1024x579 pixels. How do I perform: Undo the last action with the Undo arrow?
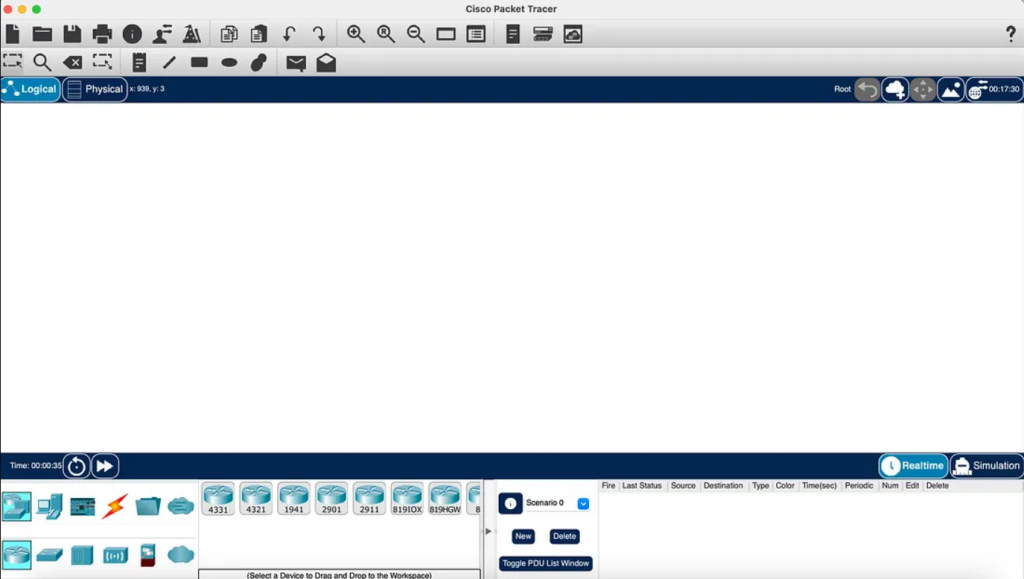pyautogui.click(x=289, y=34)
